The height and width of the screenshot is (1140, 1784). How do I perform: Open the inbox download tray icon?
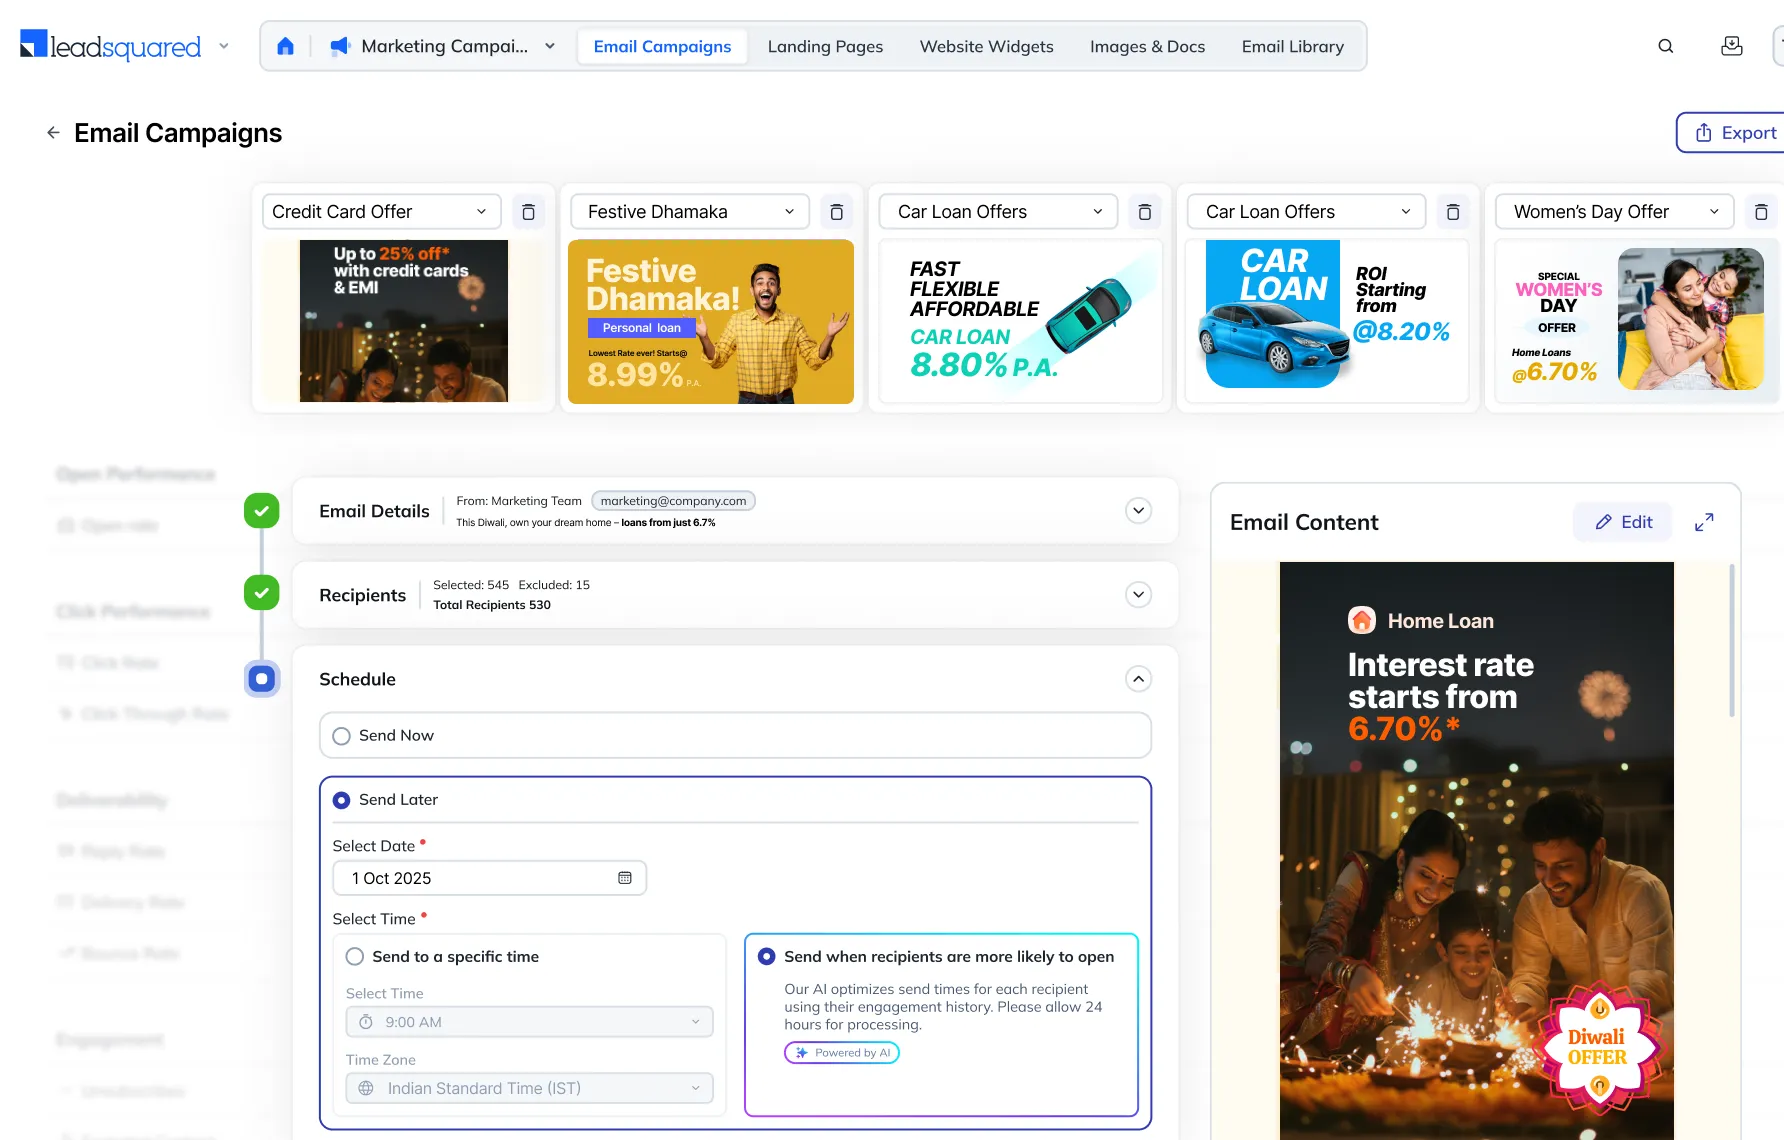[x=1731, y=46]
